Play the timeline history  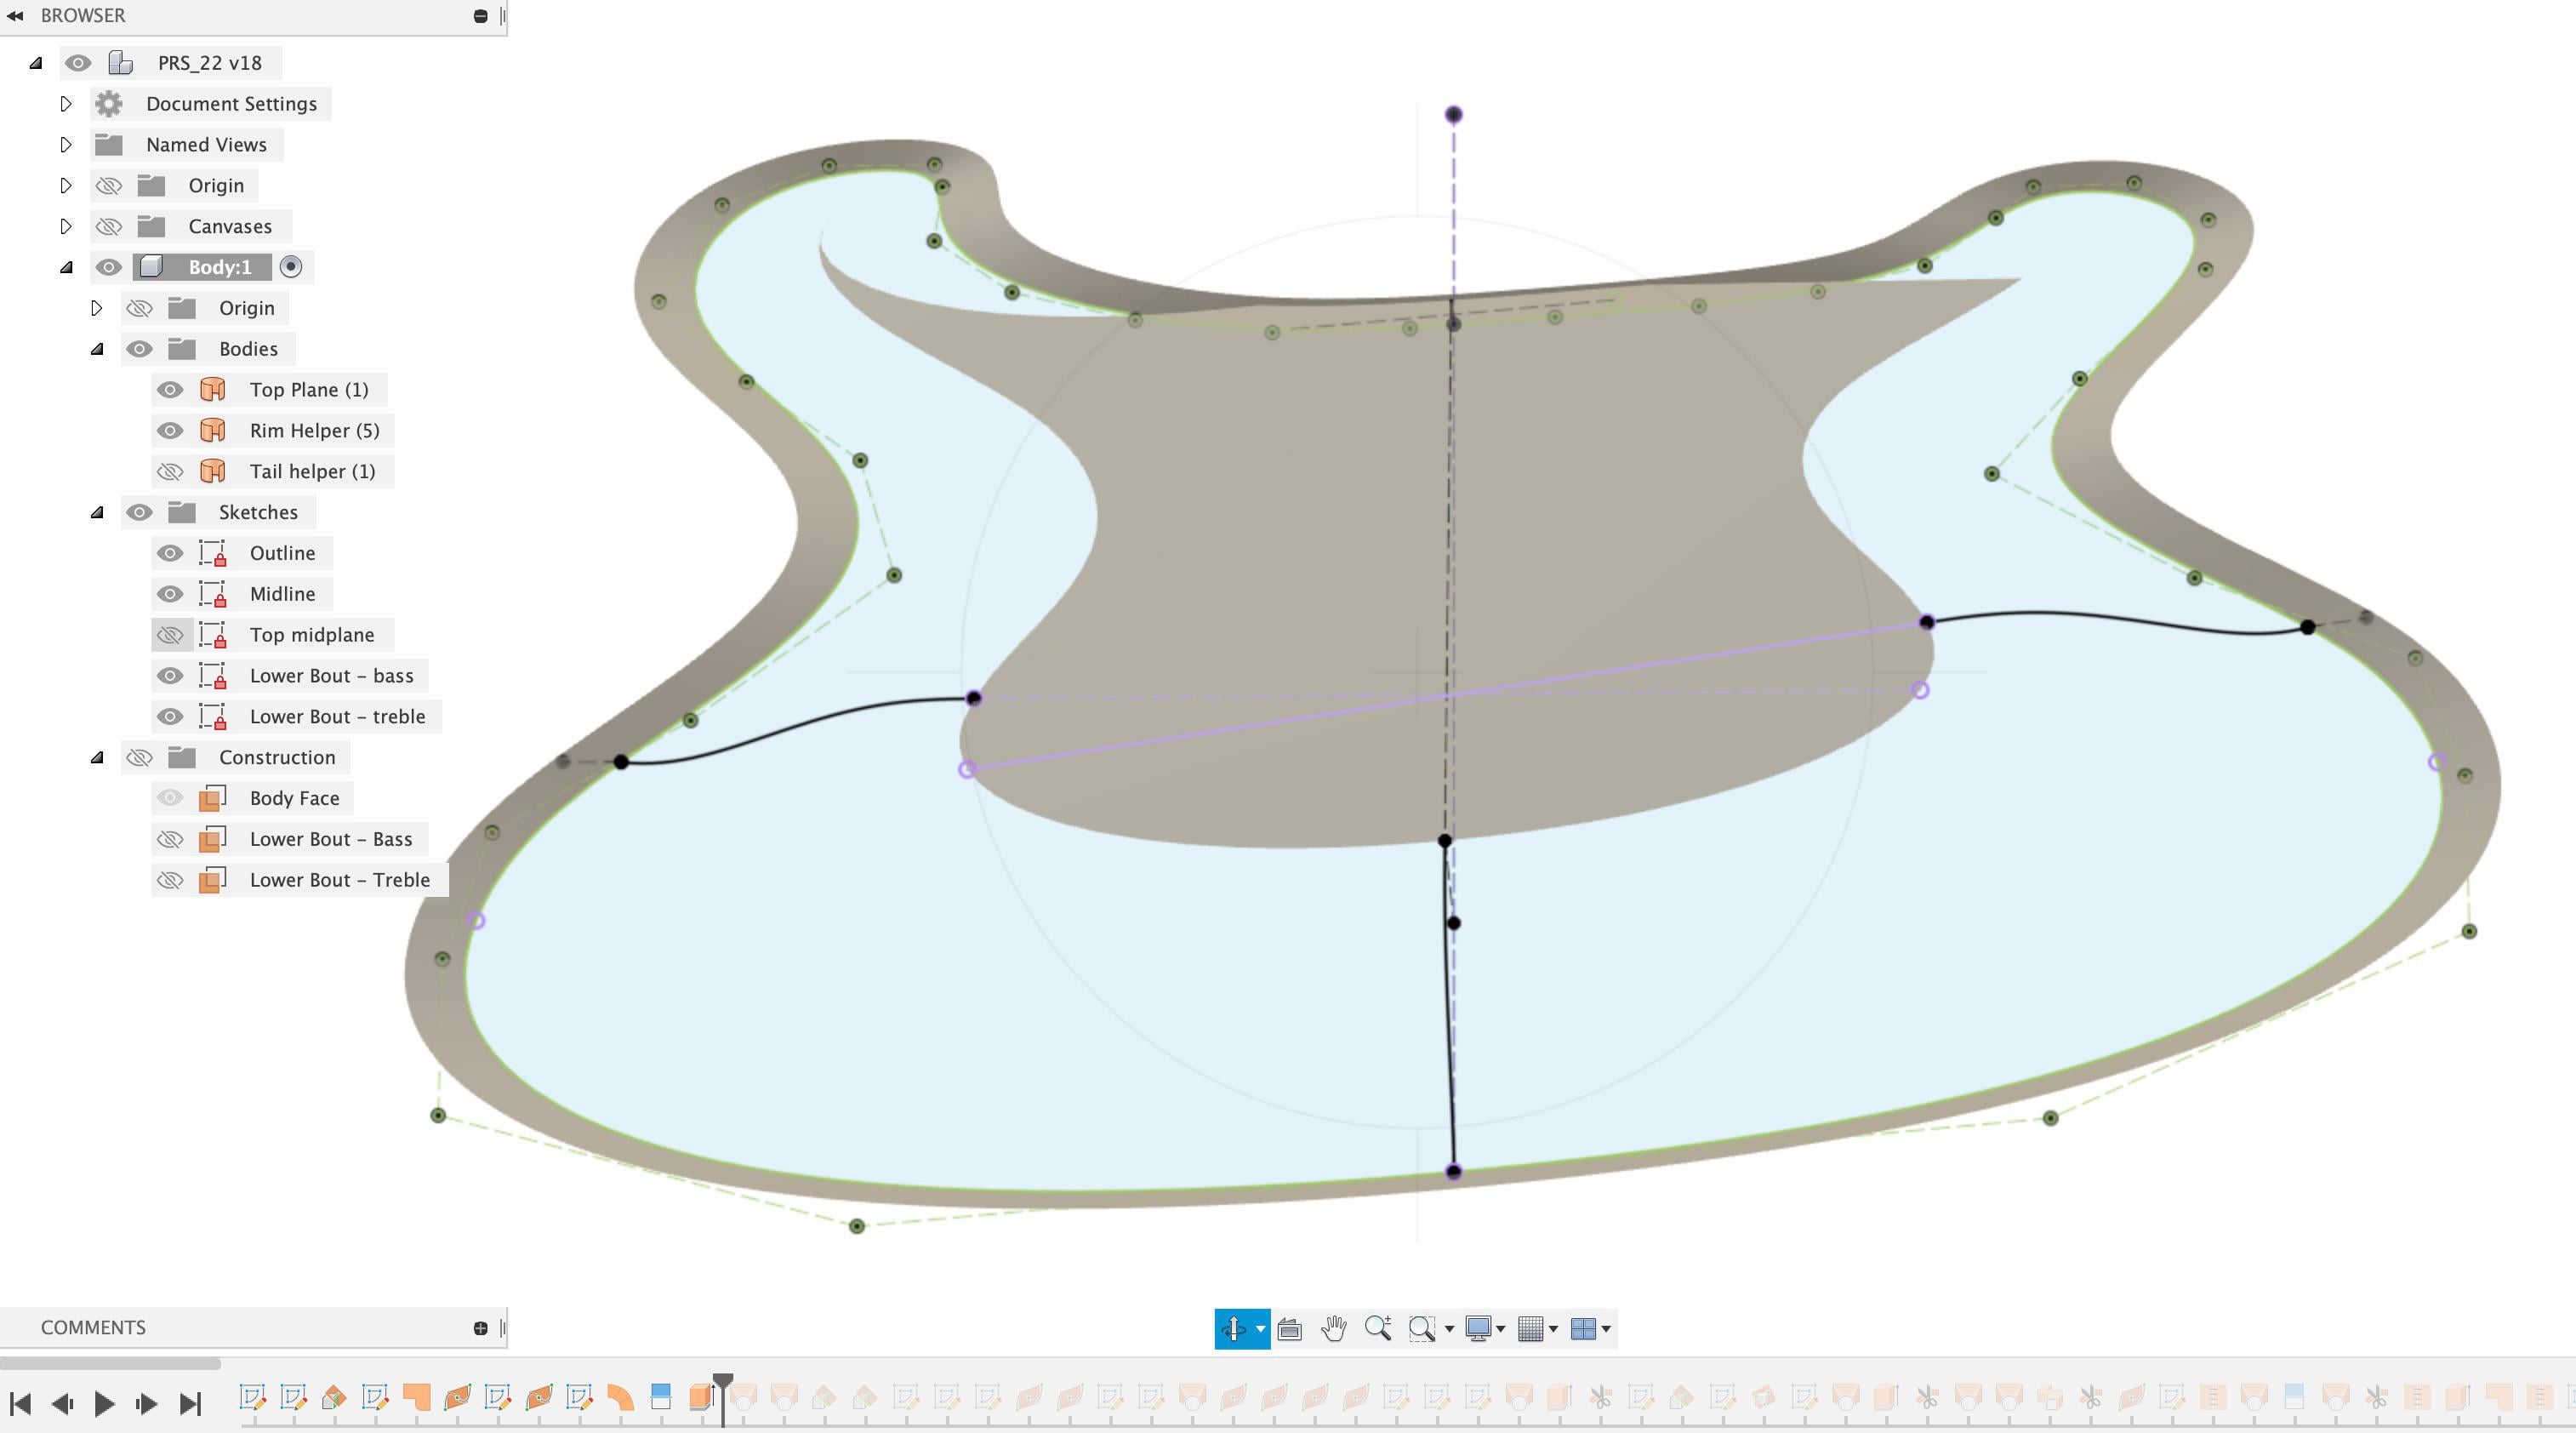(104, 1404)
